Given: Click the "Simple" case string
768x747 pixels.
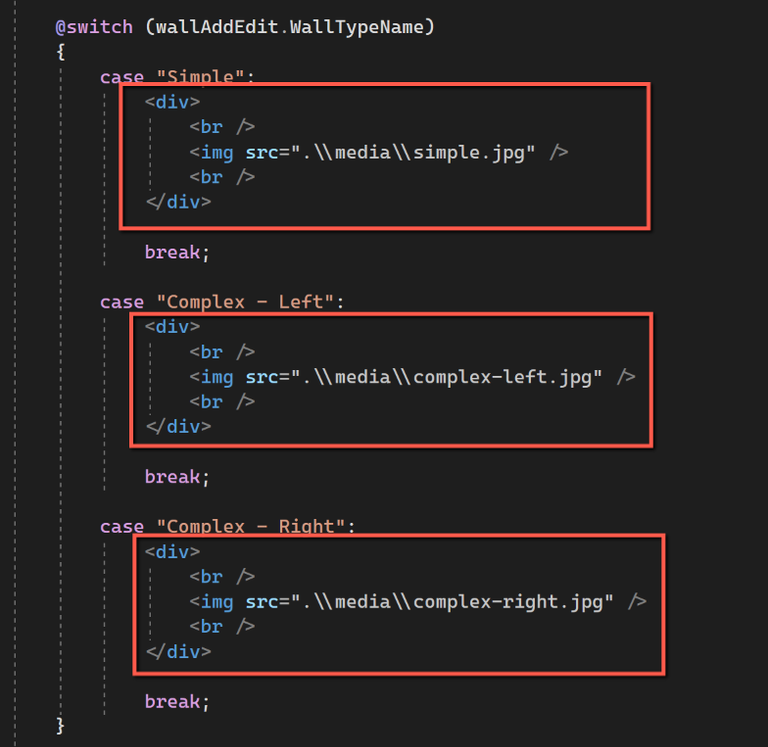Looking at the screenshot, I should 201,76.
